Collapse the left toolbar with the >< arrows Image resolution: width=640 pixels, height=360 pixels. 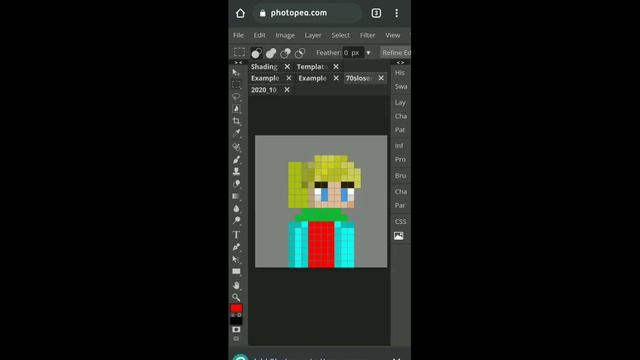[238, 62]
